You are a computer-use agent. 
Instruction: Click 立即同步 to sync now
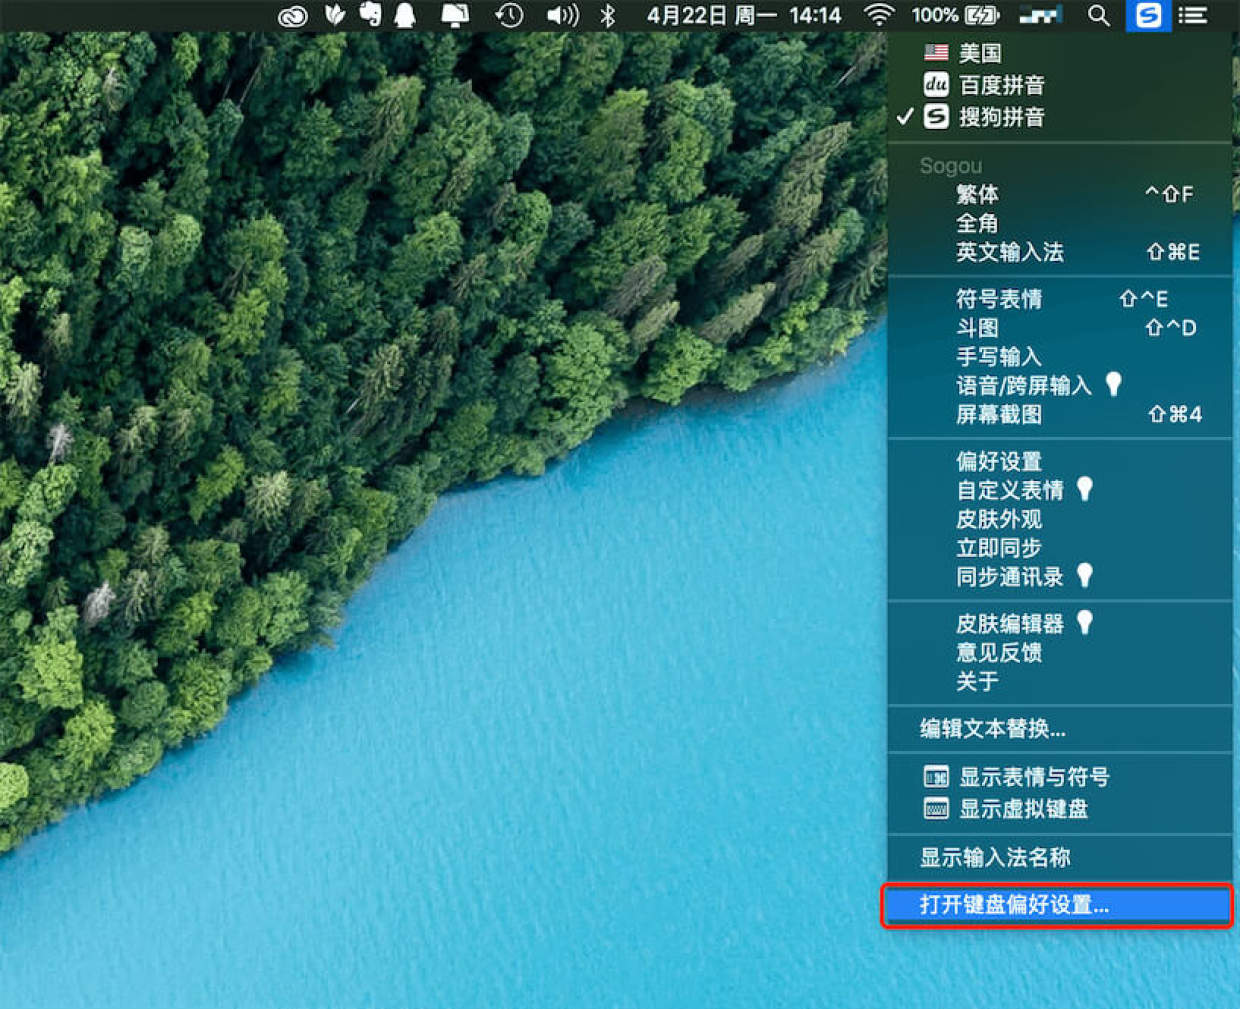pyautogui.click(x=1060, y=548)
